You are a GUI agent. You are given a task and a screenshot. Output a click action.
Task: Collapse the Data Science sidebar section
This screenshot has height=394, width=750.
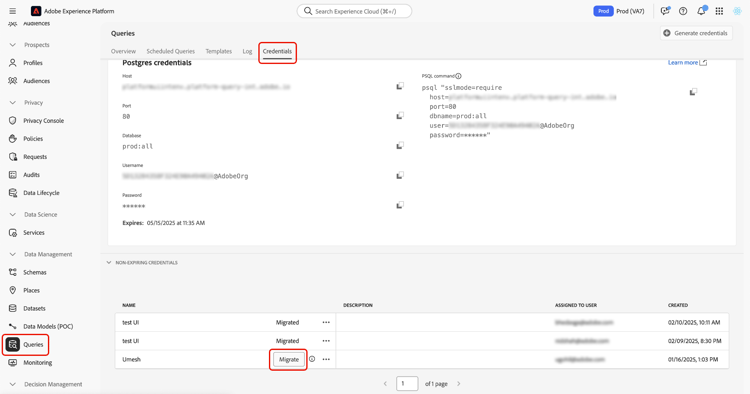pyautogui.click(x=12, y=215)
